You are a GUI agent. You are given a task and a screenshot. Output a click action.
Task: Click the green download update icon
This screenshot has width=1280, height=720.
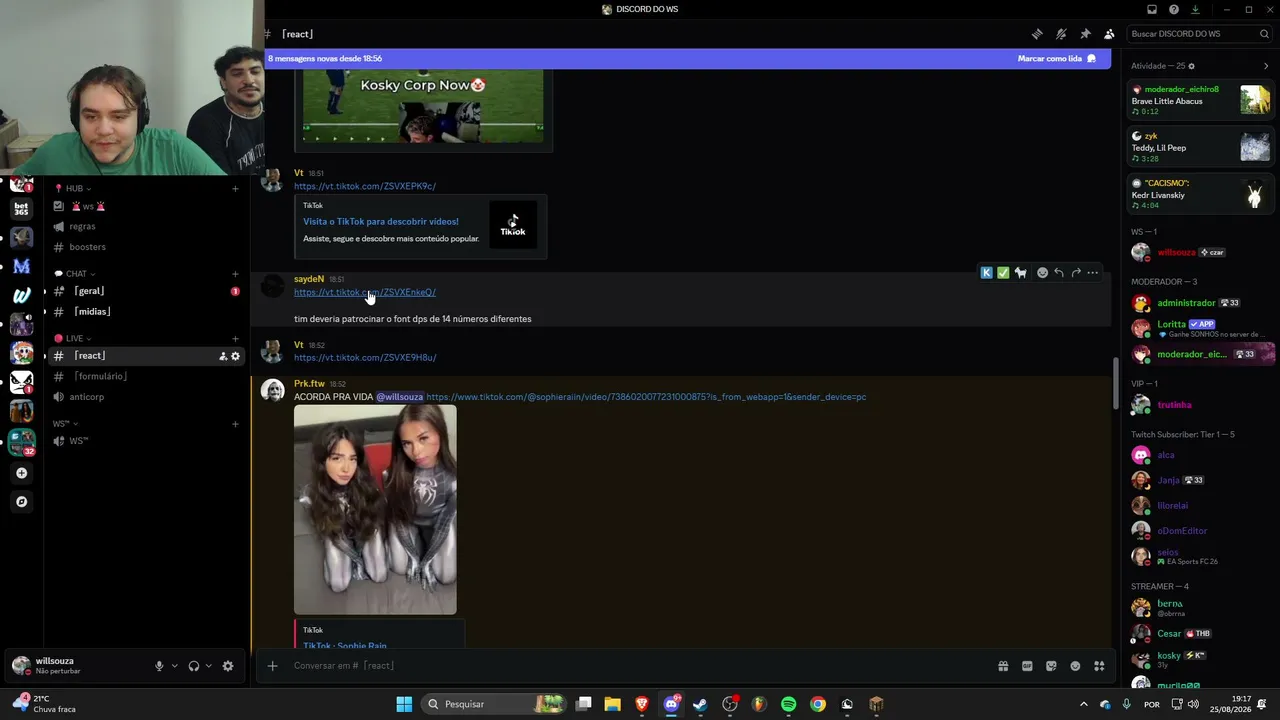pyautogui.click(x=1195, y=10)
